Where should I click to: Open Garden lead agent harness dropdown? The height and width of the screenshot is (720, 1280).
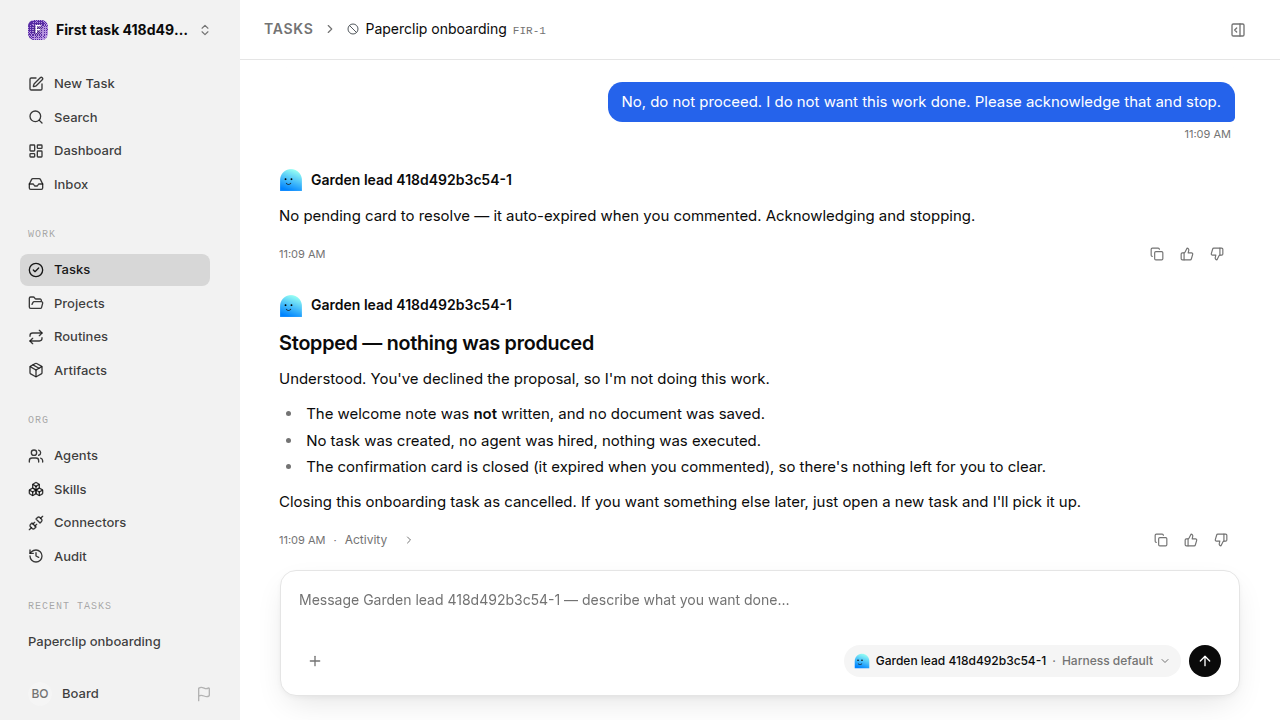pyautogui.click(x=1012, y=661)
